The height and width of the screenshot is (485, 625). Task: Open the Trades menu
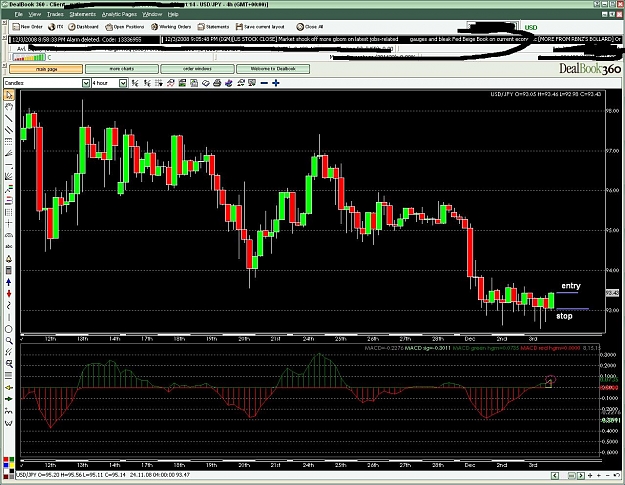[x=55, y=14]
